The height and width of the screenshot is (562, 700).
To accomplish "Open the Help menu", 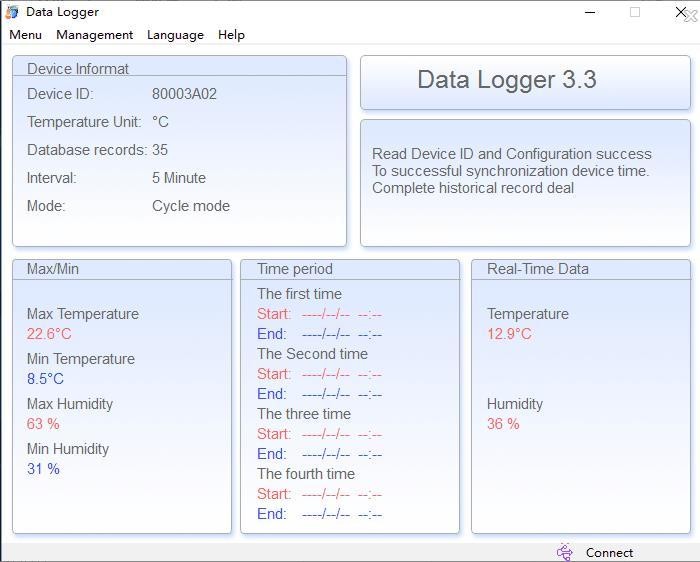I will click(231, 34).
